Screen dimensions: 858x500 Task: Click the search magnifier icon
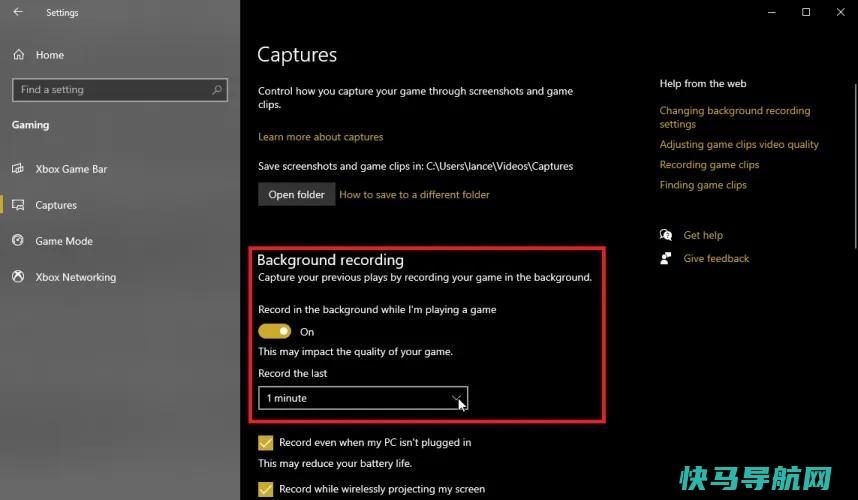pos(217,90)
